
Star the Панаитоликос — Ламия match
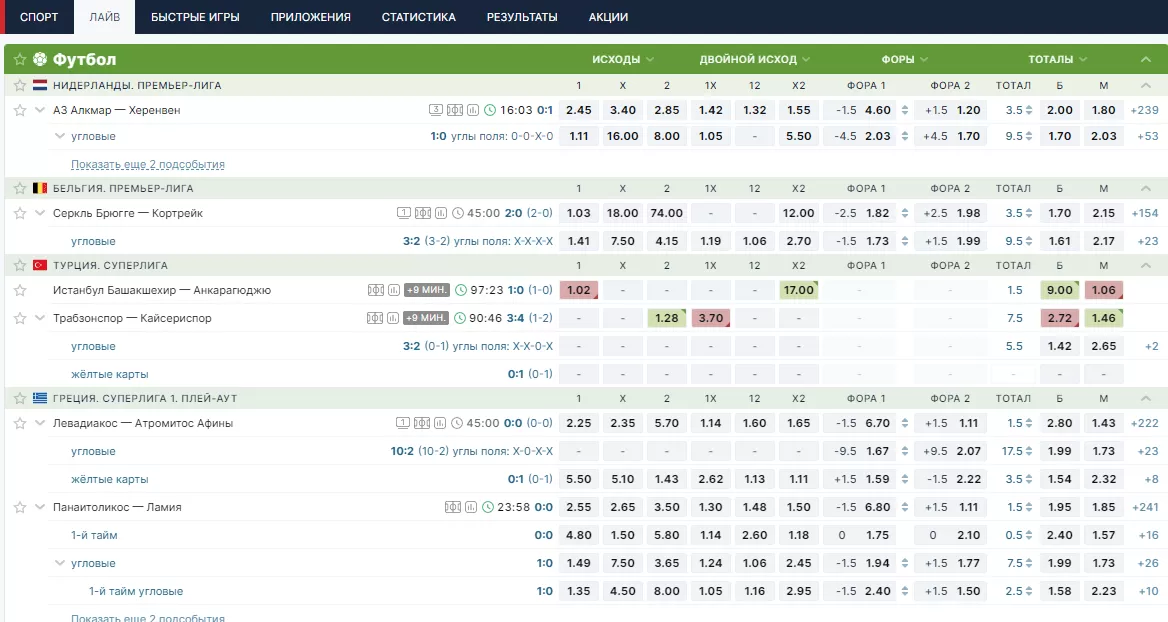pyautogui.click(x=19, y=507)
